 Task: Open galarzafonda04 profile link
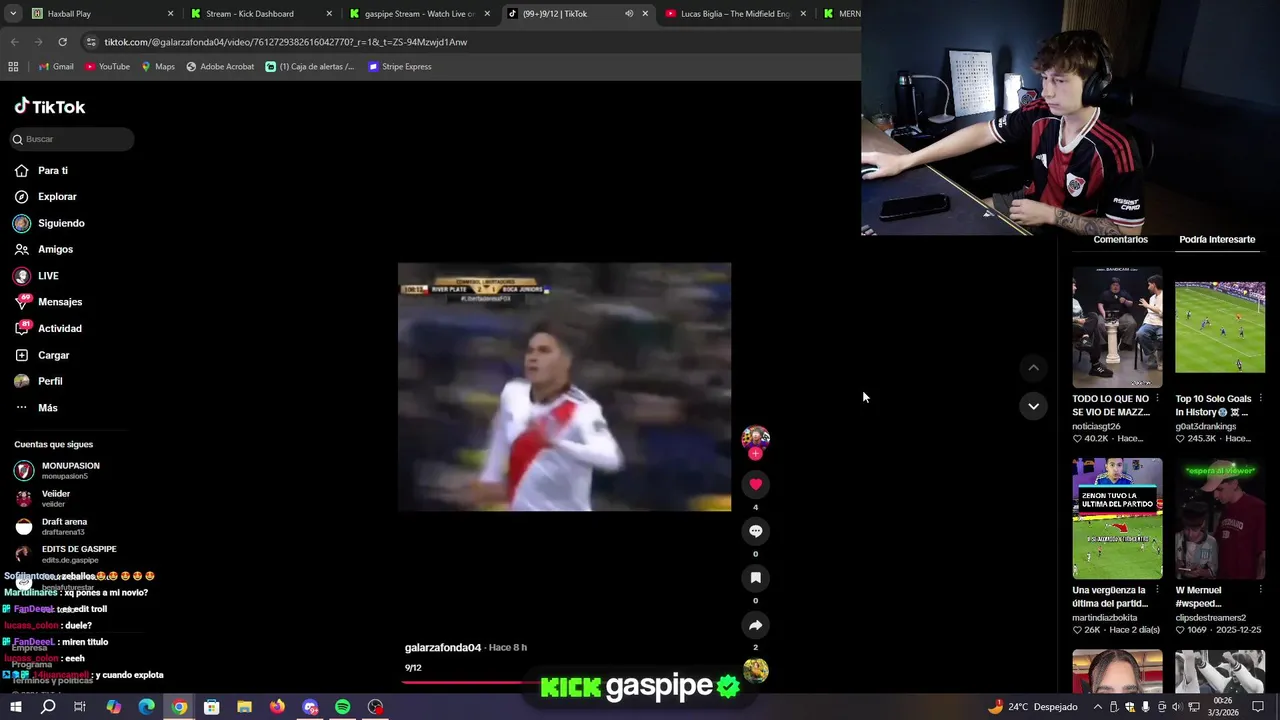[443, 648]
